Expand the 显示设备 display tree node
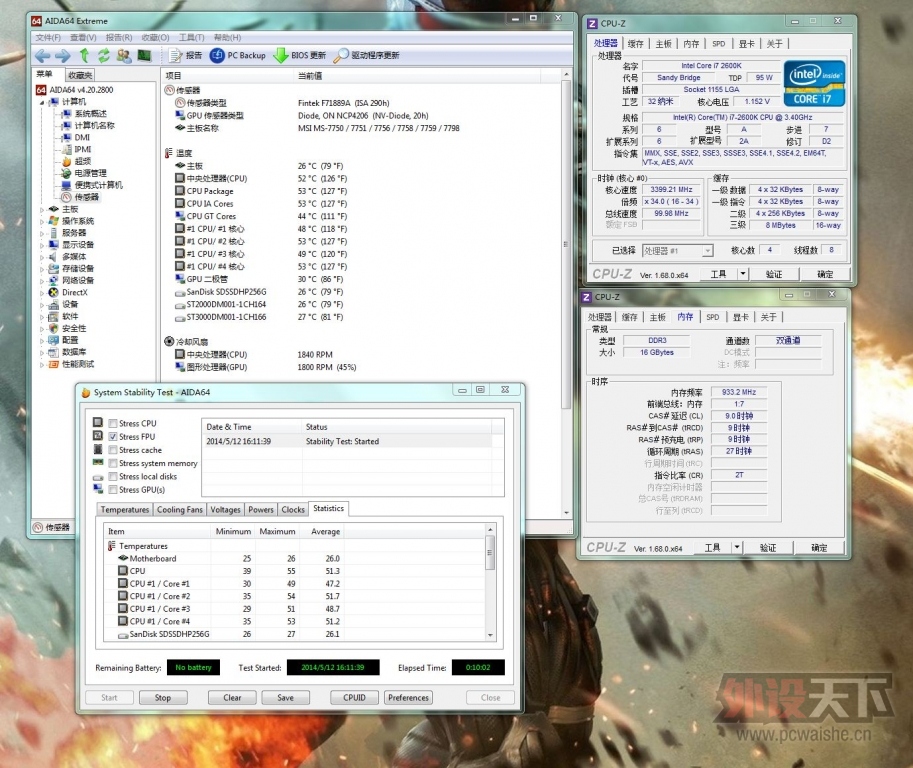913x768 pixels. tap(42, 245)
